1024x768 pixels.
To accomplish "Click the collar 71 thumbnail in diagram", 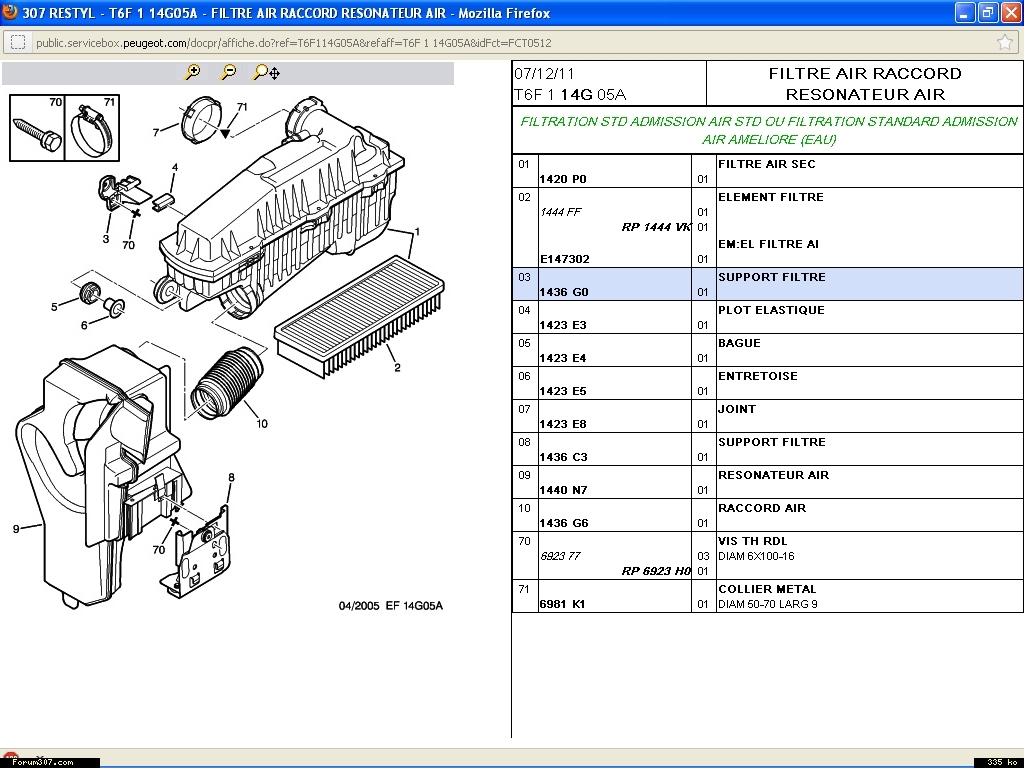I will [92, 131].
